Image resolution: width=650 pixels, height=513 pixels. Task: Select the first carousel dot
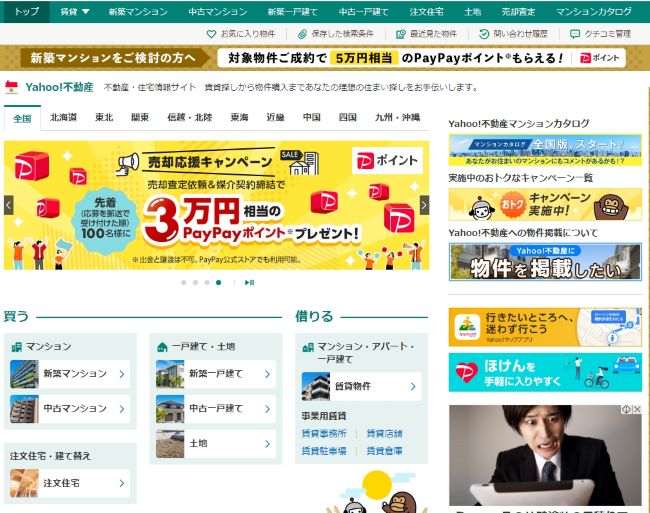pos(184,283)
